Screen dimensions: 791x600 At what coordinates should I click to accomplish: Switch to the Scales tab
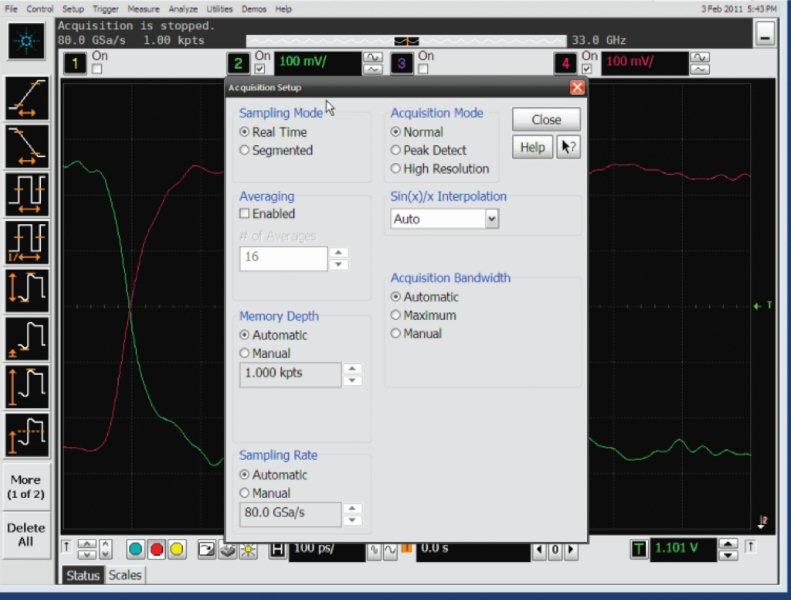coord(125,575)
